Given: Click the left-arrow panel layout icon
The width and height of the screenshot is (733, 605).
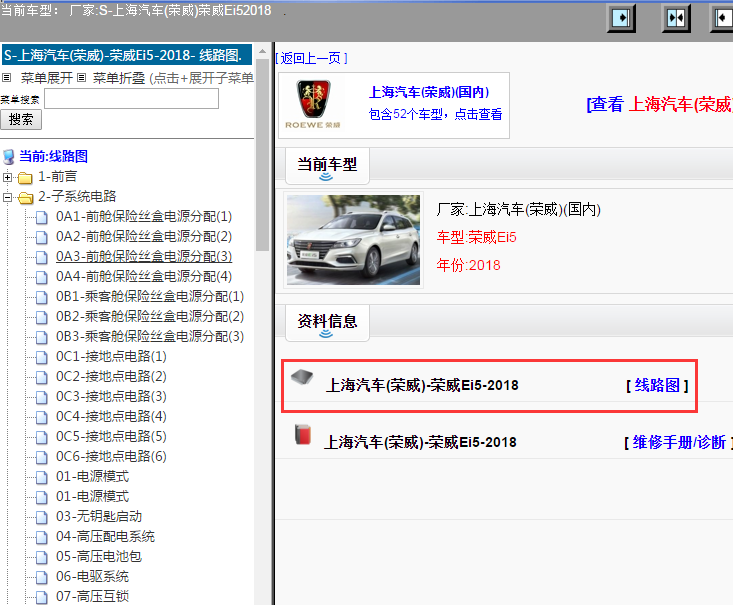Looking at the screenshot, I should [722, 18].
